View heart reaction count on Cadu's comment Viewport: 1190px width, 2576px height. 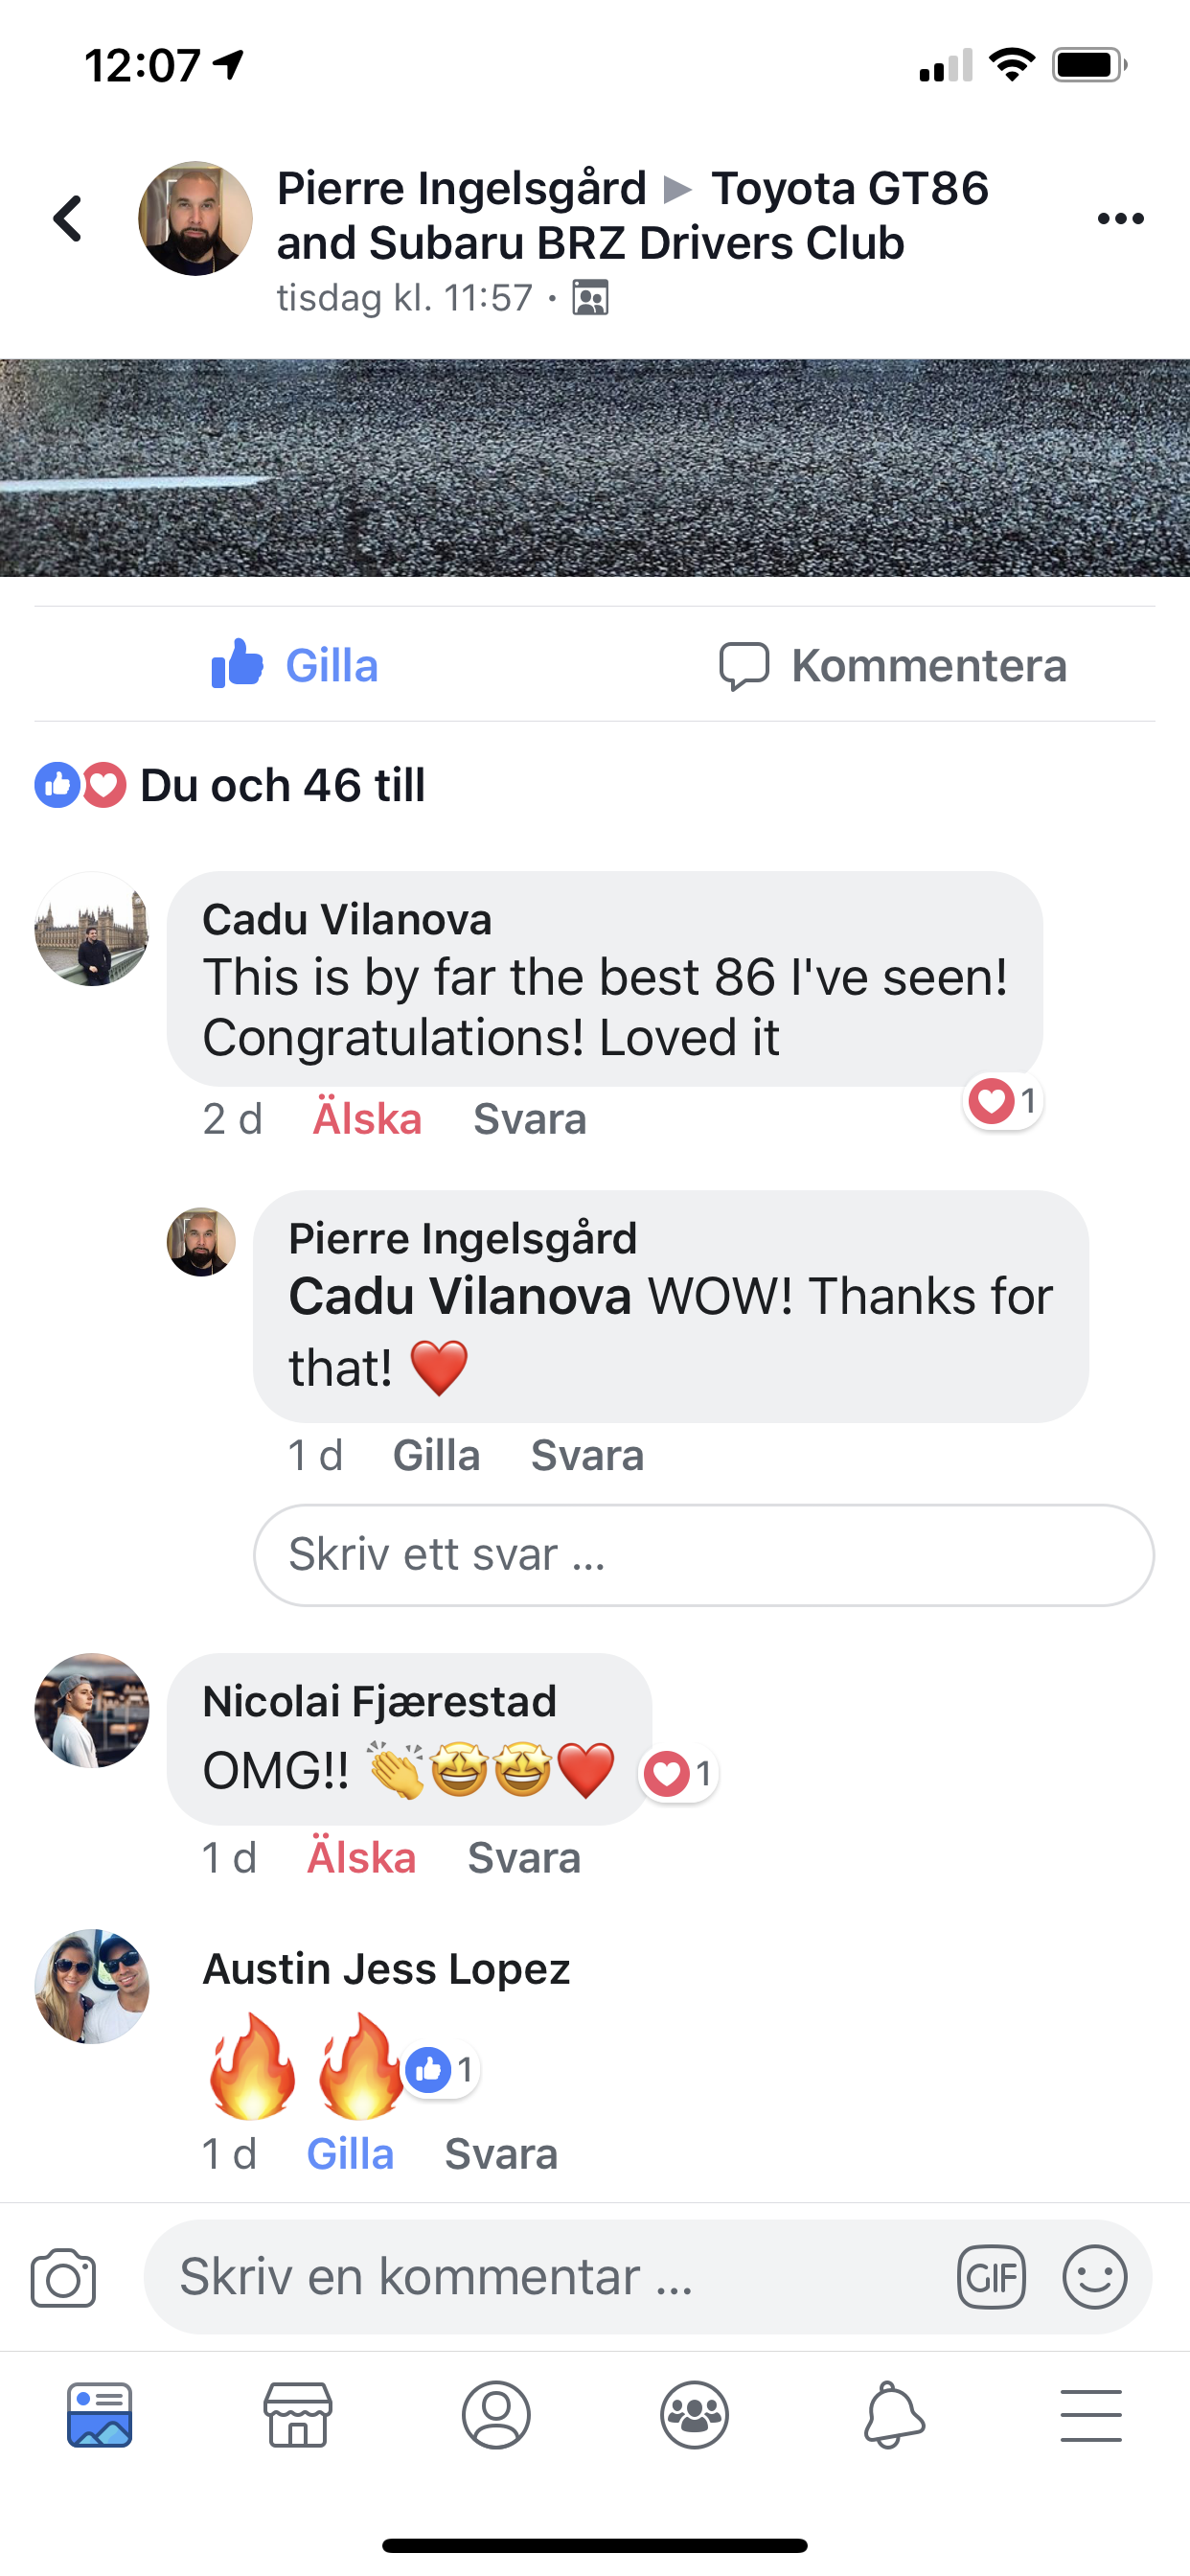tap(1003, 1101)
